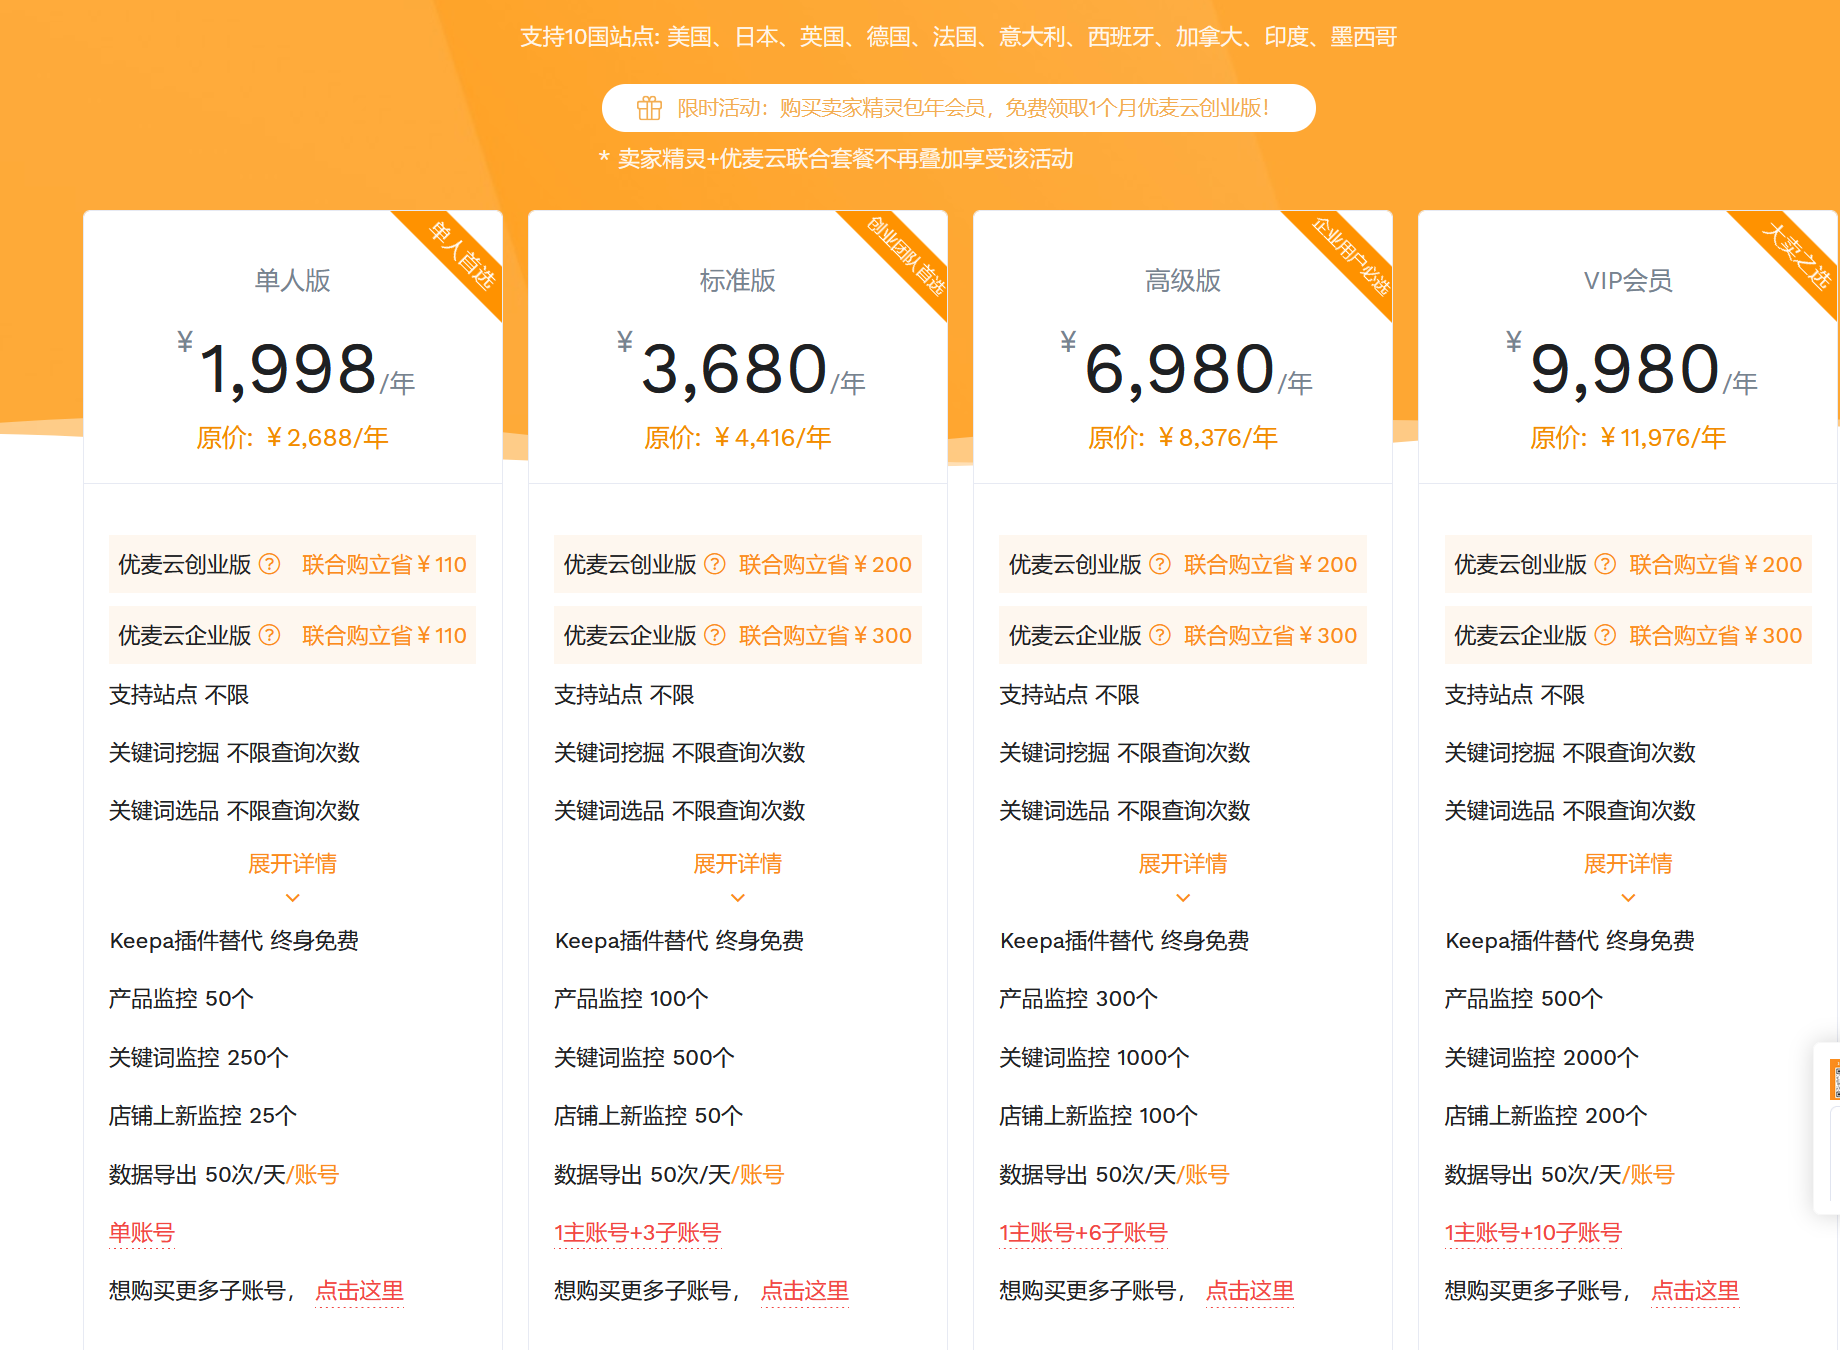Screen dimensions: 1840x1350
Task: Expand 展开详情 in VIP会员 card
Action: (x=1628, y=864)
